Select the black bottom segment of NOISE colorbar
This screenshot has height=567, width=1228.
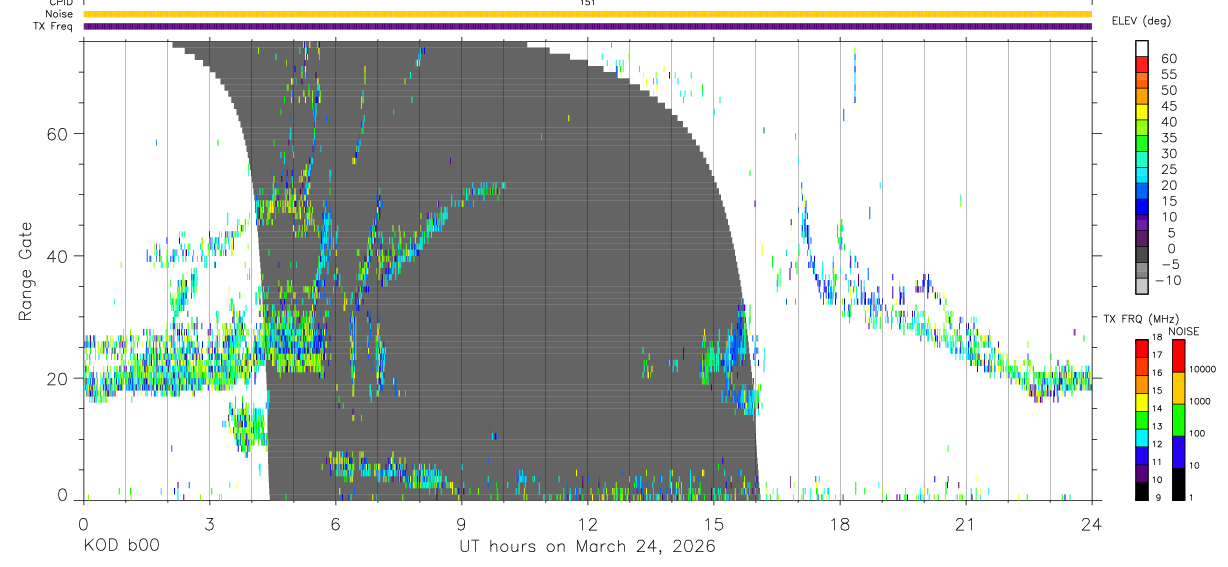click(x=1177, y=482)
